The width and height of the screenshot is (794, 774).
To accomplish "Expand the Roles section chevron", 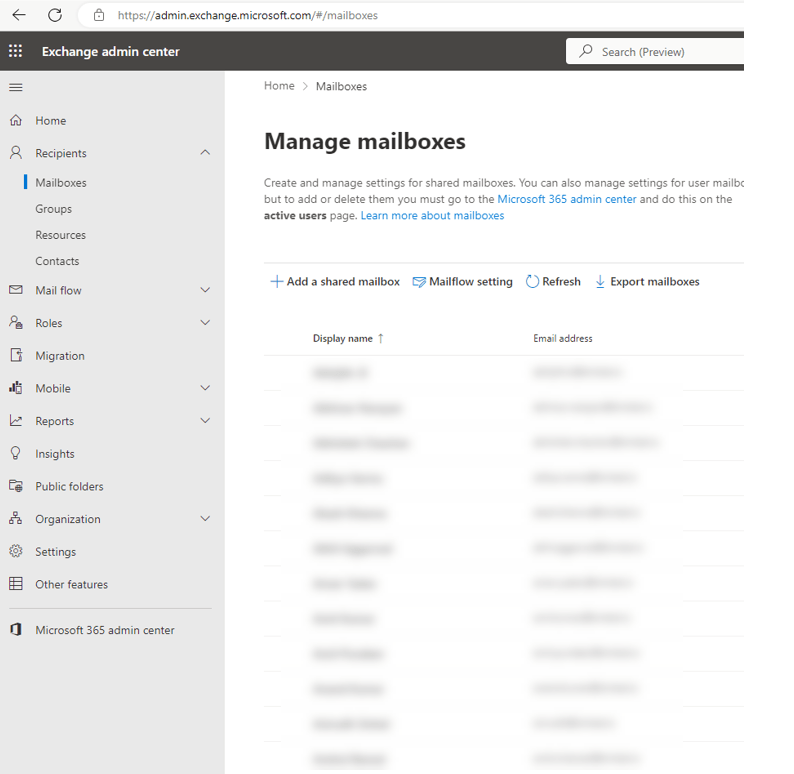I will click(205, 323).
